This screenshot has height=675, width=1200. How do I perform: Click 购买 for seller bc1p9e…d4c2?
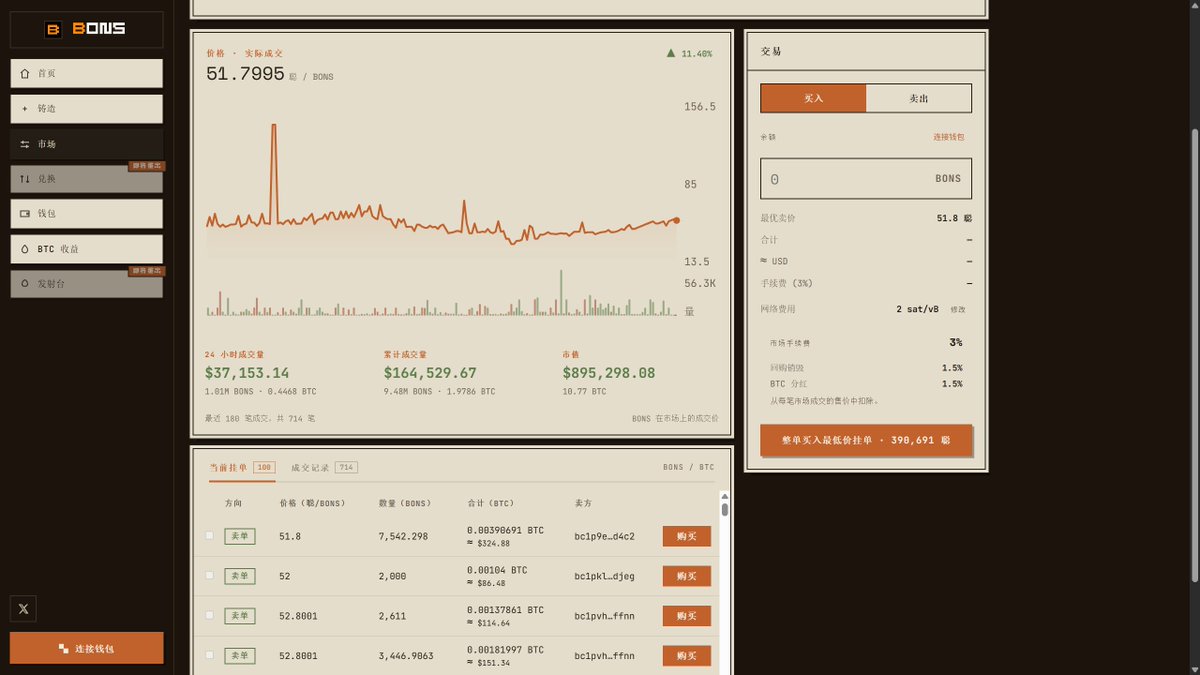pos(686,536)
